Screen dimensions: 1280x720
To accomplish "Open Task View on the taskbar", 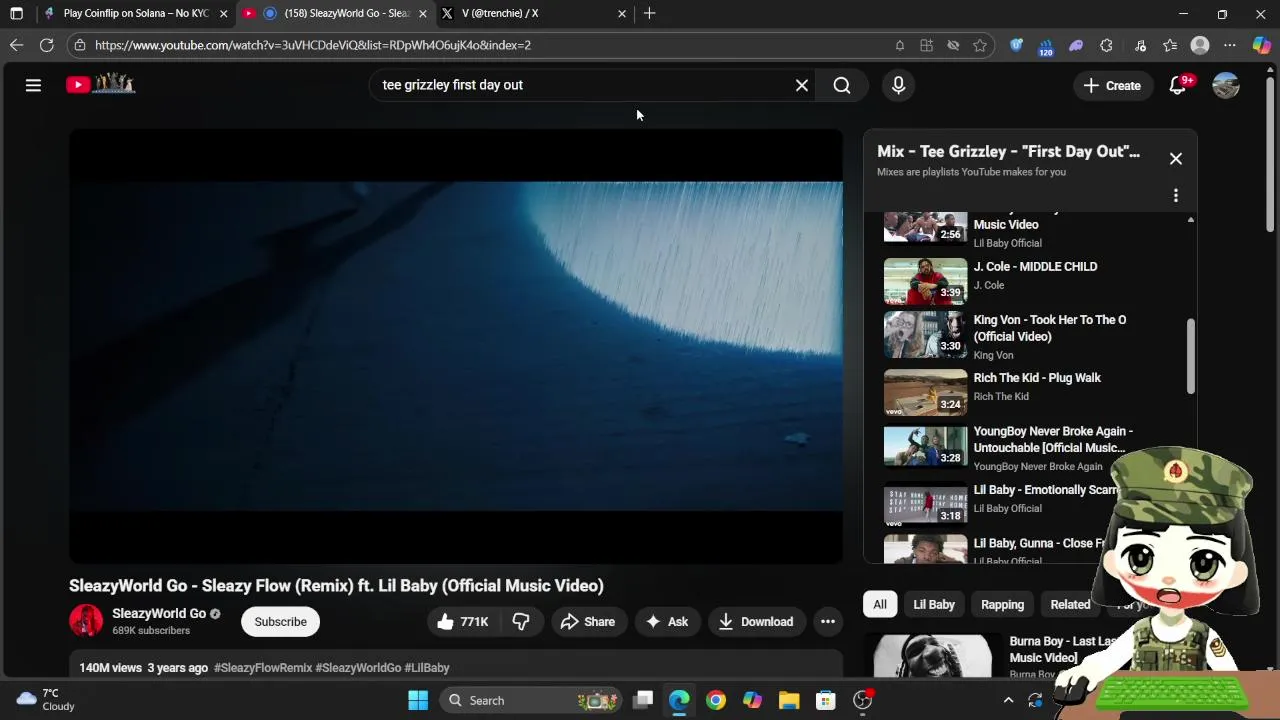I will pos(643,700).
